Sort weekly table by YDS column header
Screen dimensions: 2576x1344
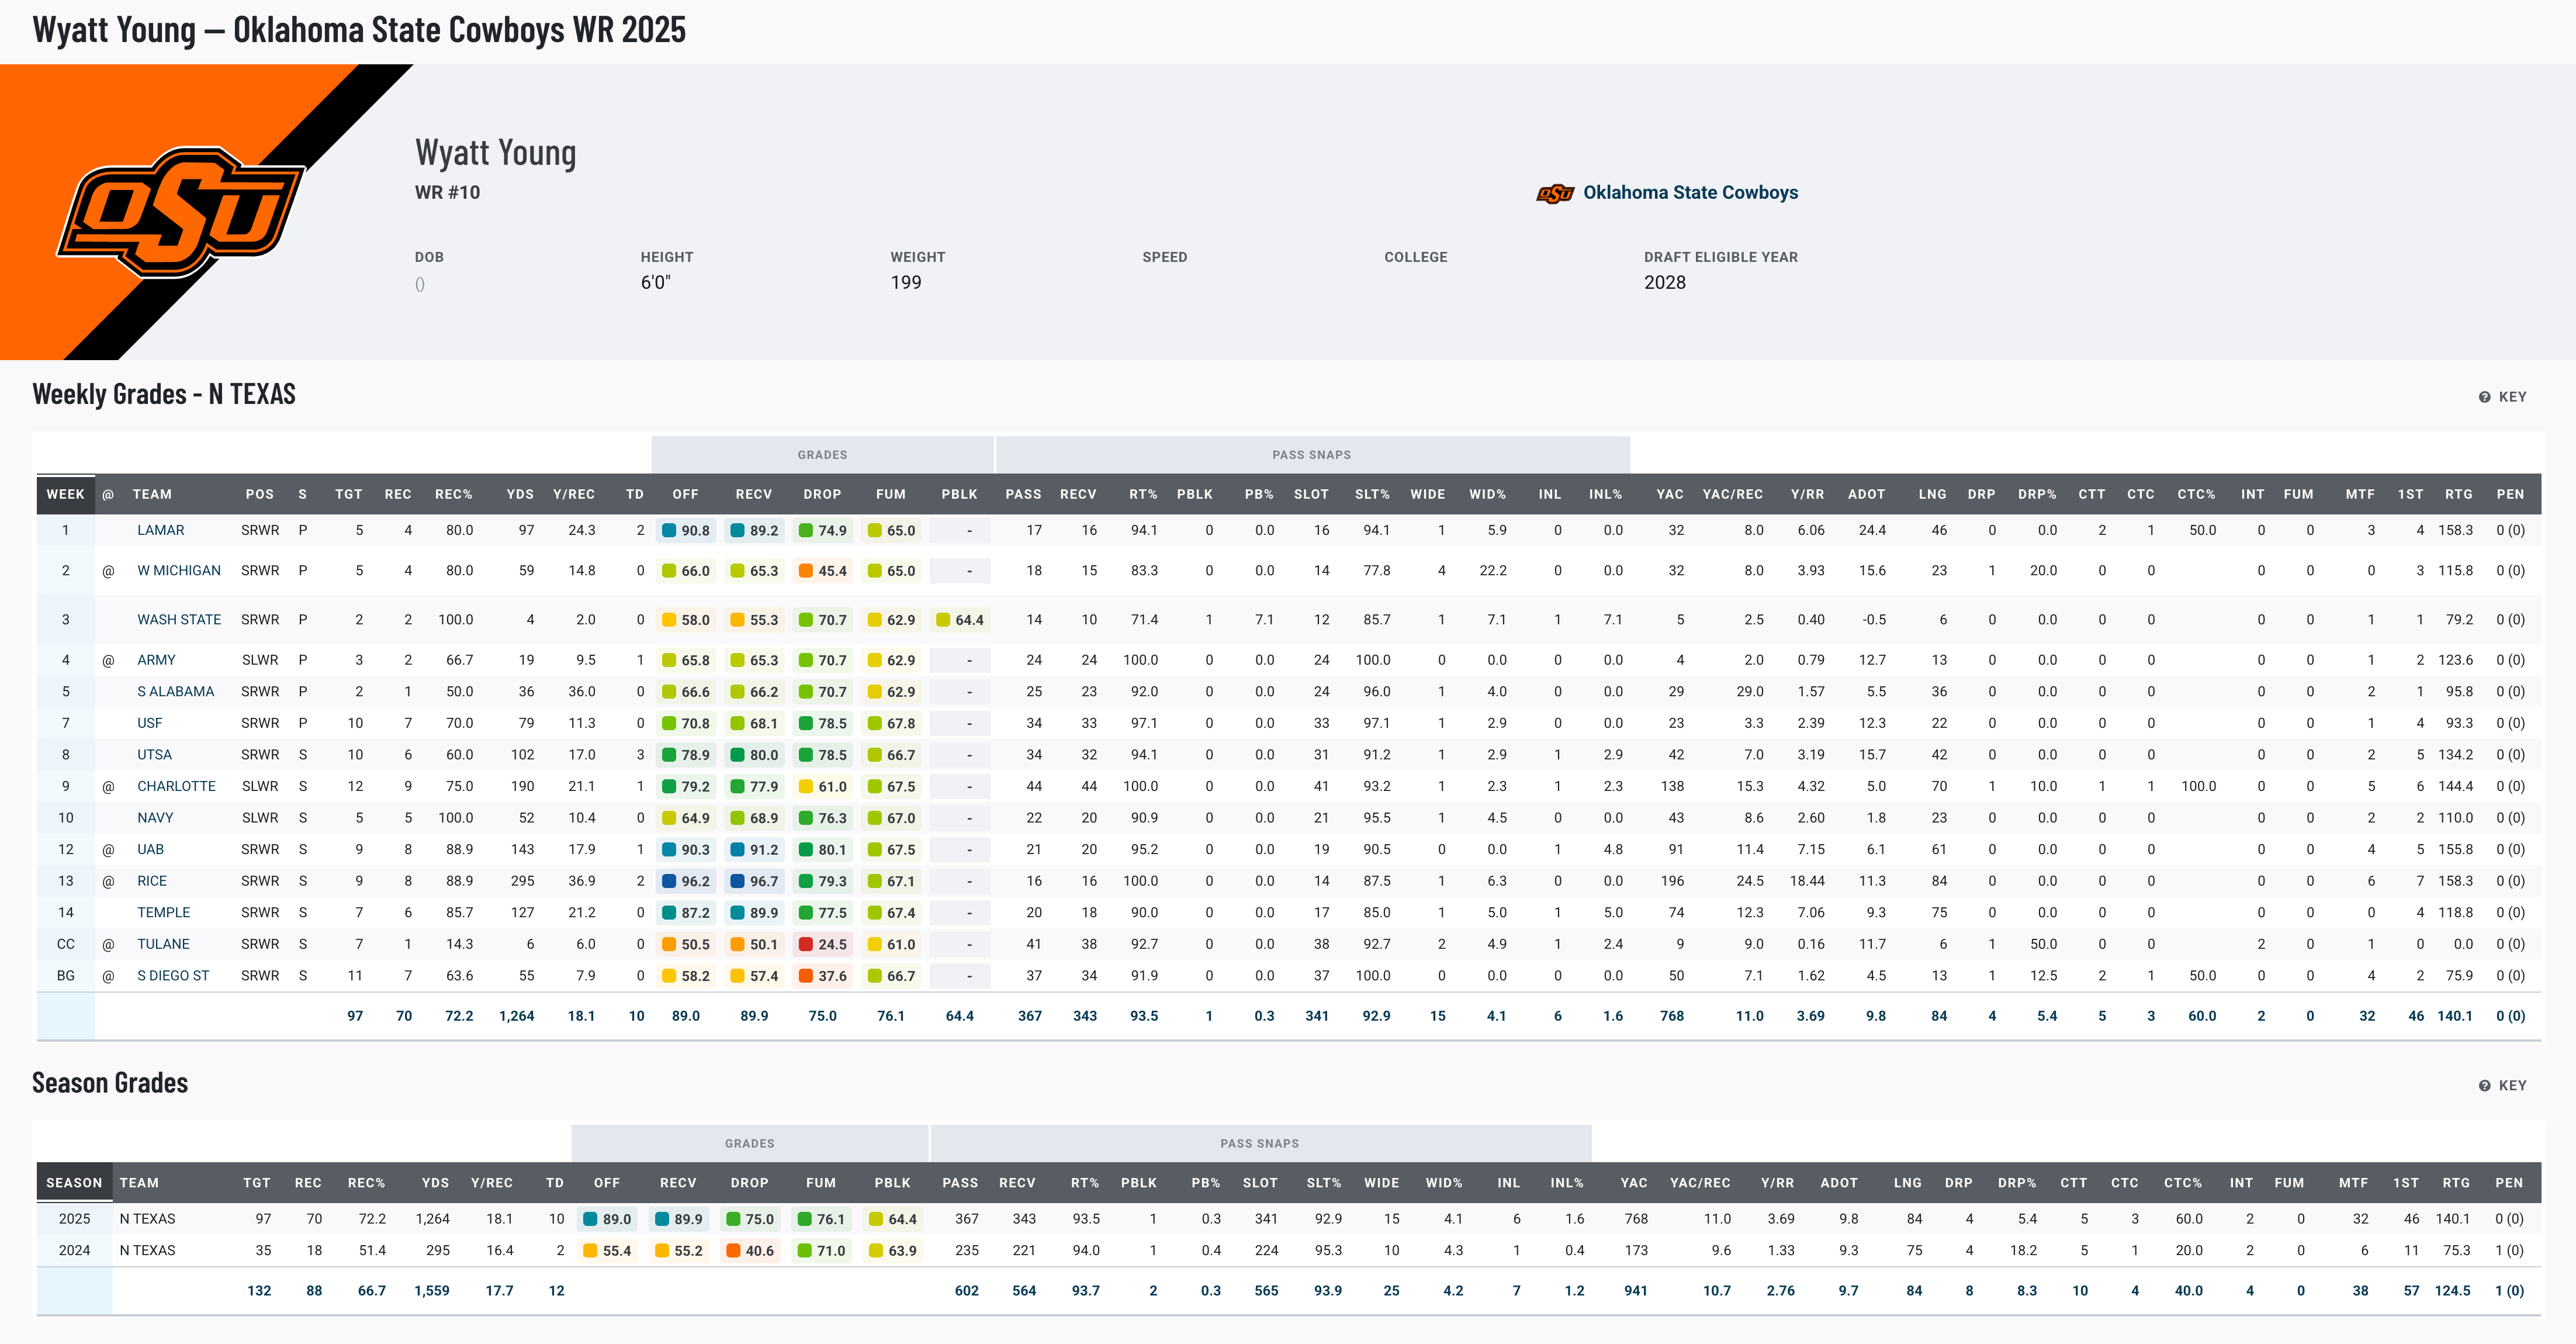[519, 494]
